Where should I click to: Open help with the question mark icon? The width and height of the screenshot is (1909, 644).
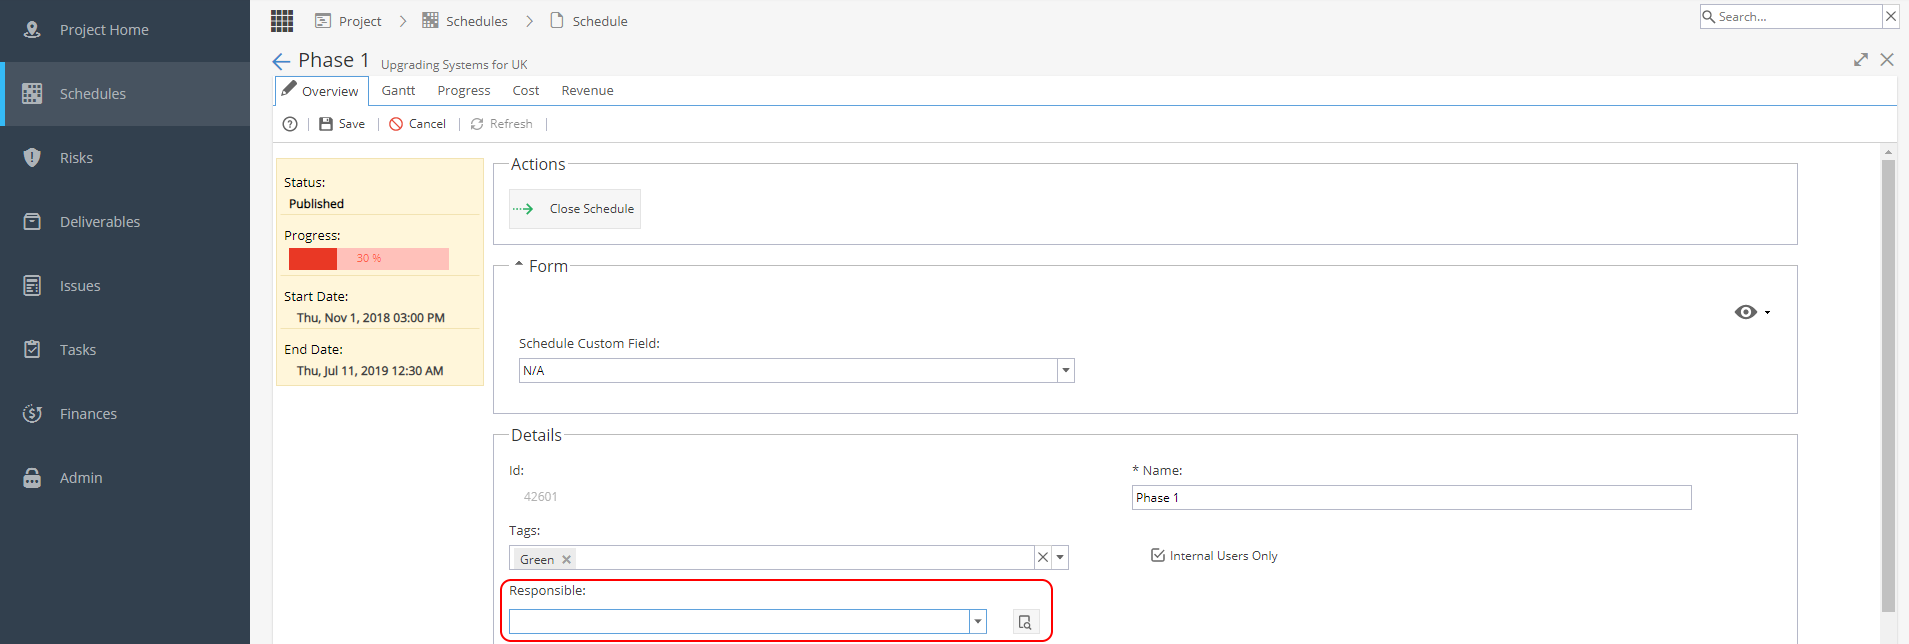pyautogui.click(x=290, y=124)
